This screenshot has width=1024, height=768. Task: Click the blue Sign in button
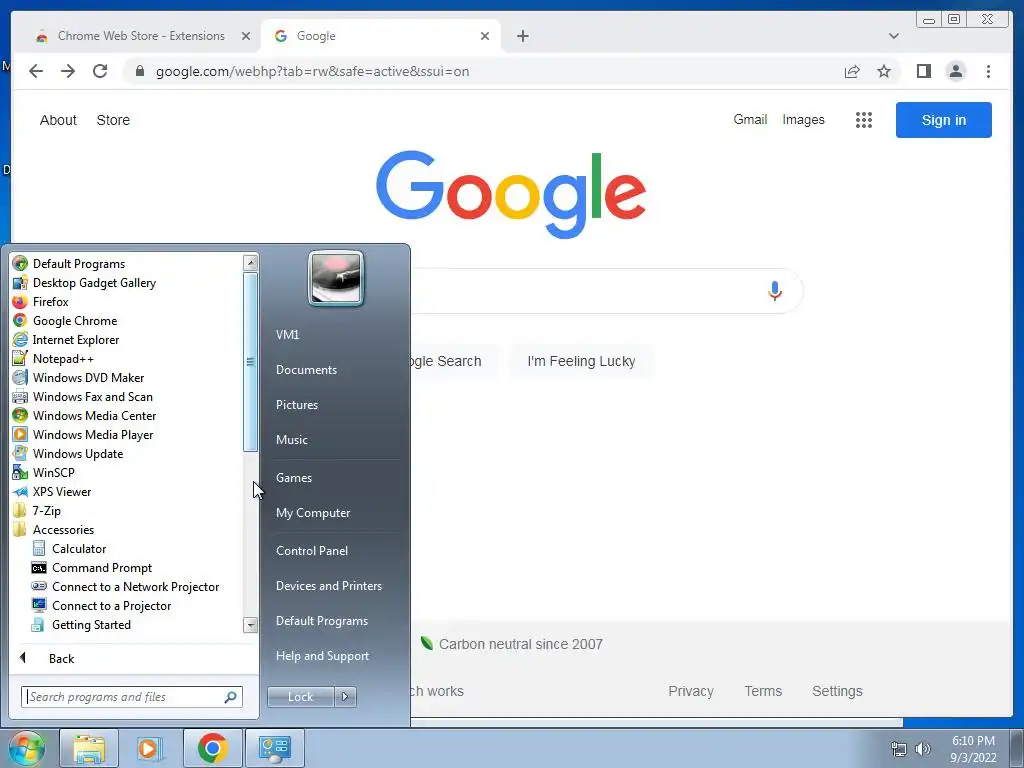tap(944, 120)
